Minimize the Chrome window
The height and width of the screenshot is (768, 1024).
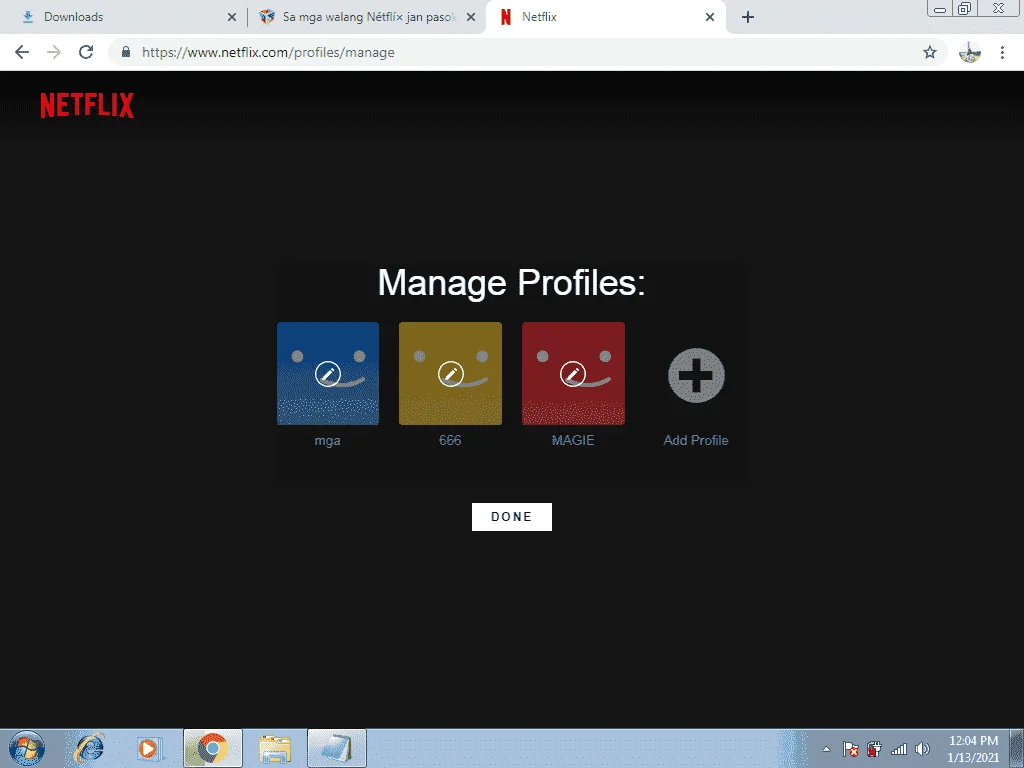pyautogui.click(x=940, y=8)
